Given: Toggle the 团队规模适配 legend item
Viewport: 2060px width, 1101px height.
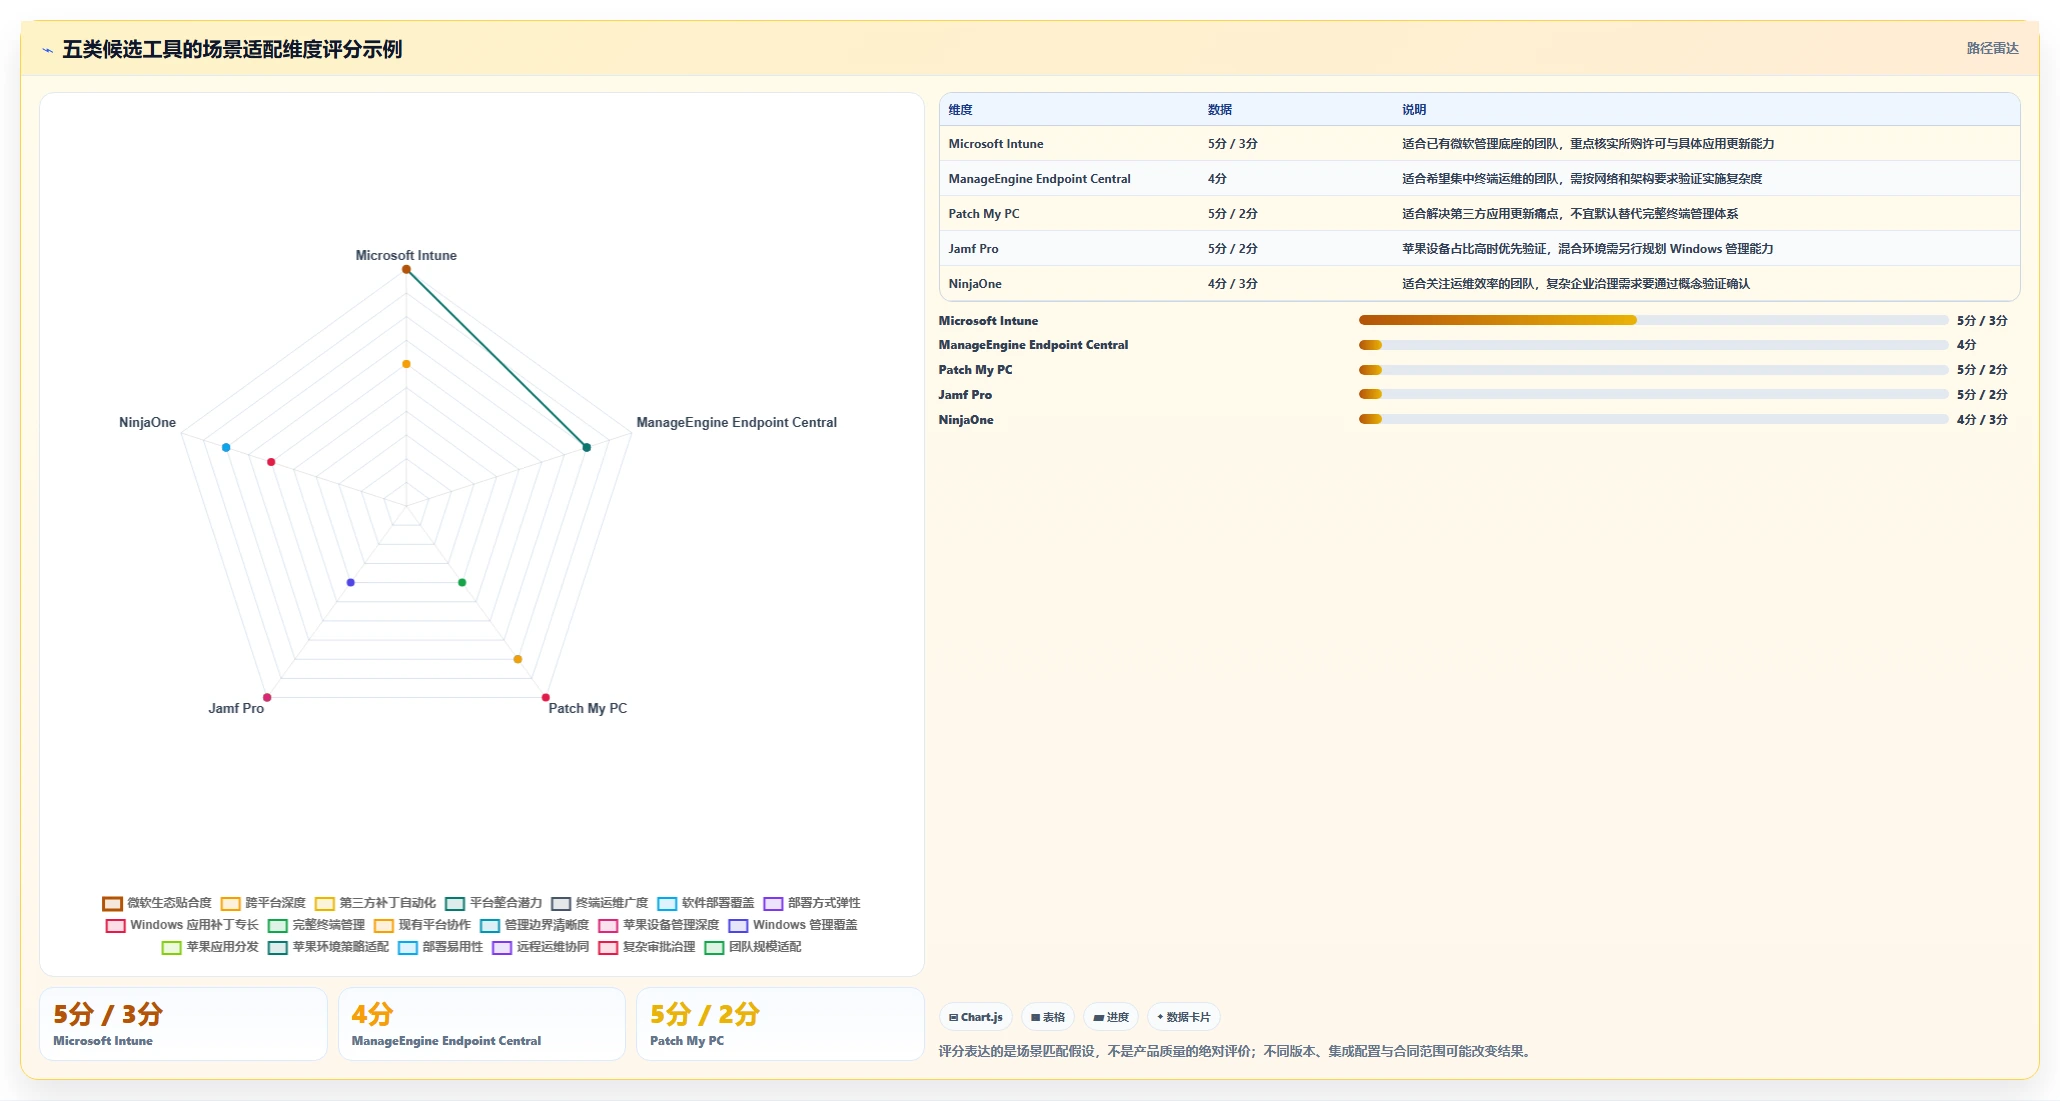Looking at the screenshot, I should tap(752, 947).
